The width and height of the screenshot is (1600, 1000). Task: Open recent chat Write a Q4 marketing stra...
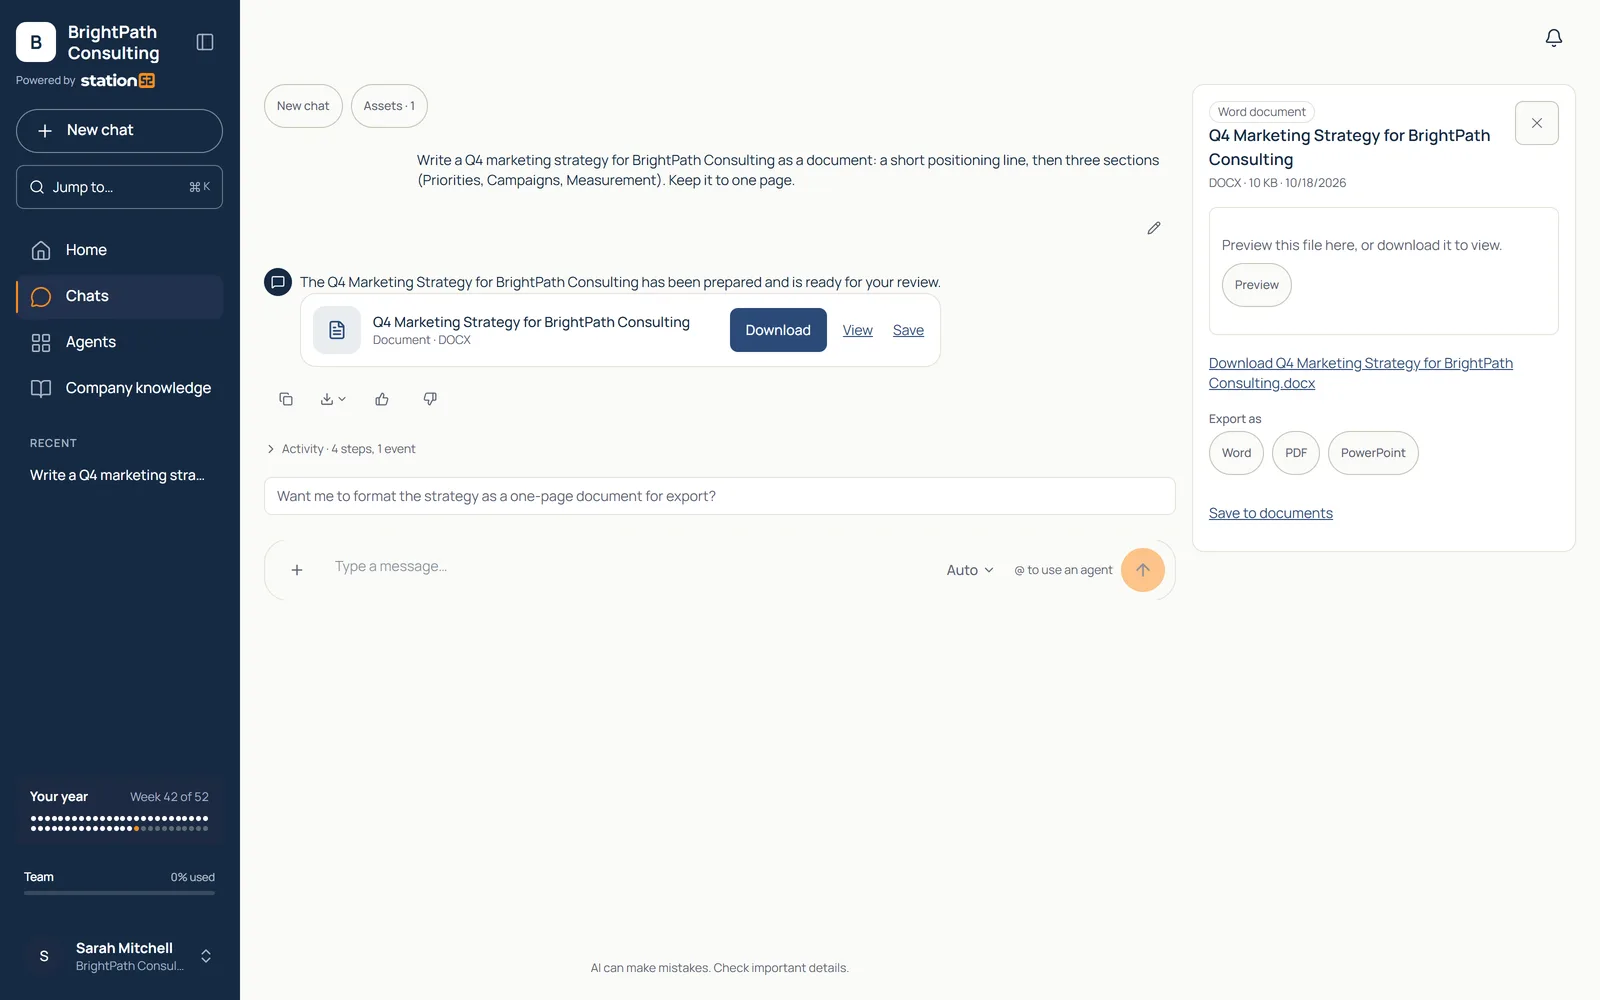[x=119, y=475]
